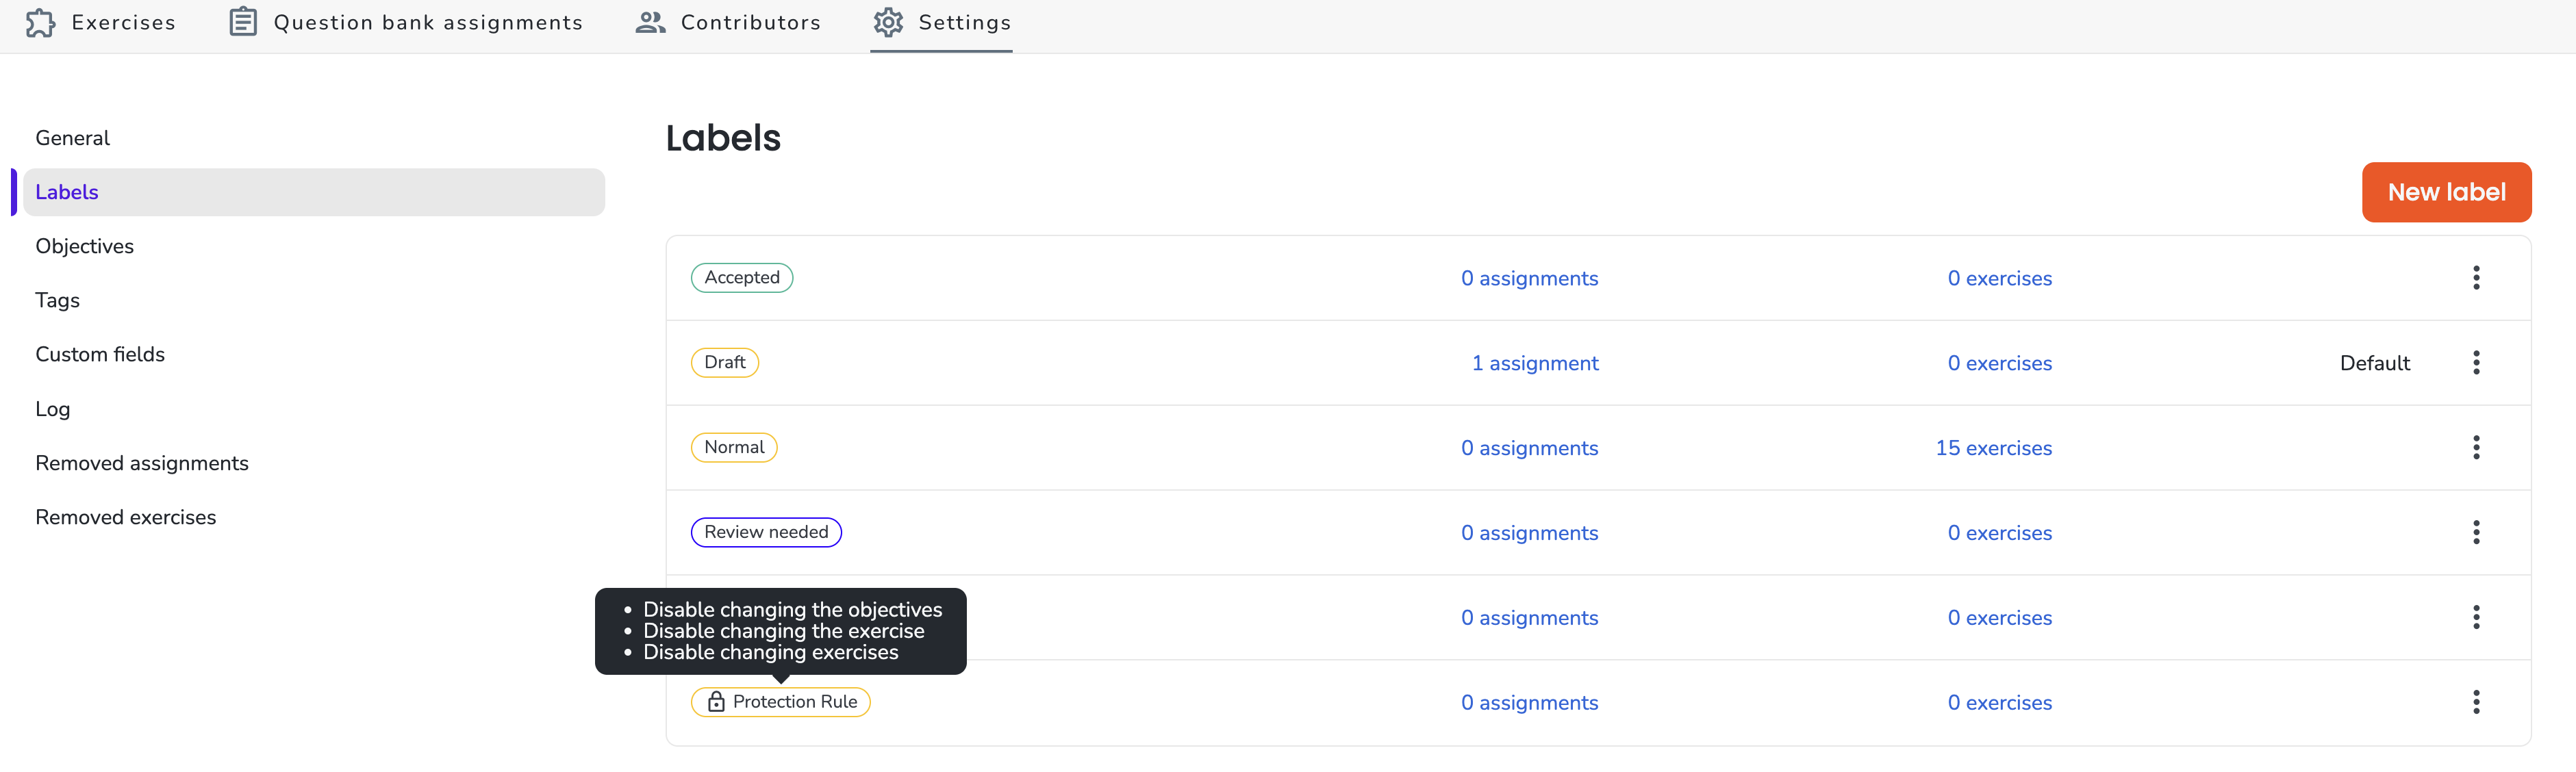Open the three-dot menu for Draft label

2476,363
